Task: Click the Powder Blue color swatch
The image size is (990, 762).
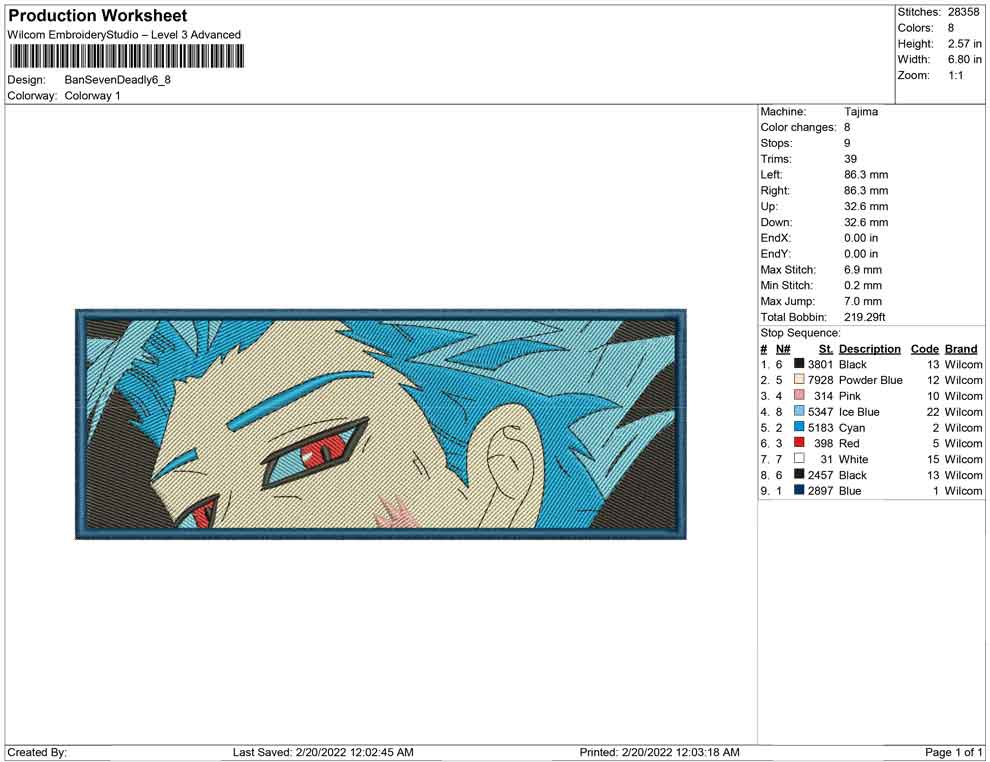Action: 799,379
